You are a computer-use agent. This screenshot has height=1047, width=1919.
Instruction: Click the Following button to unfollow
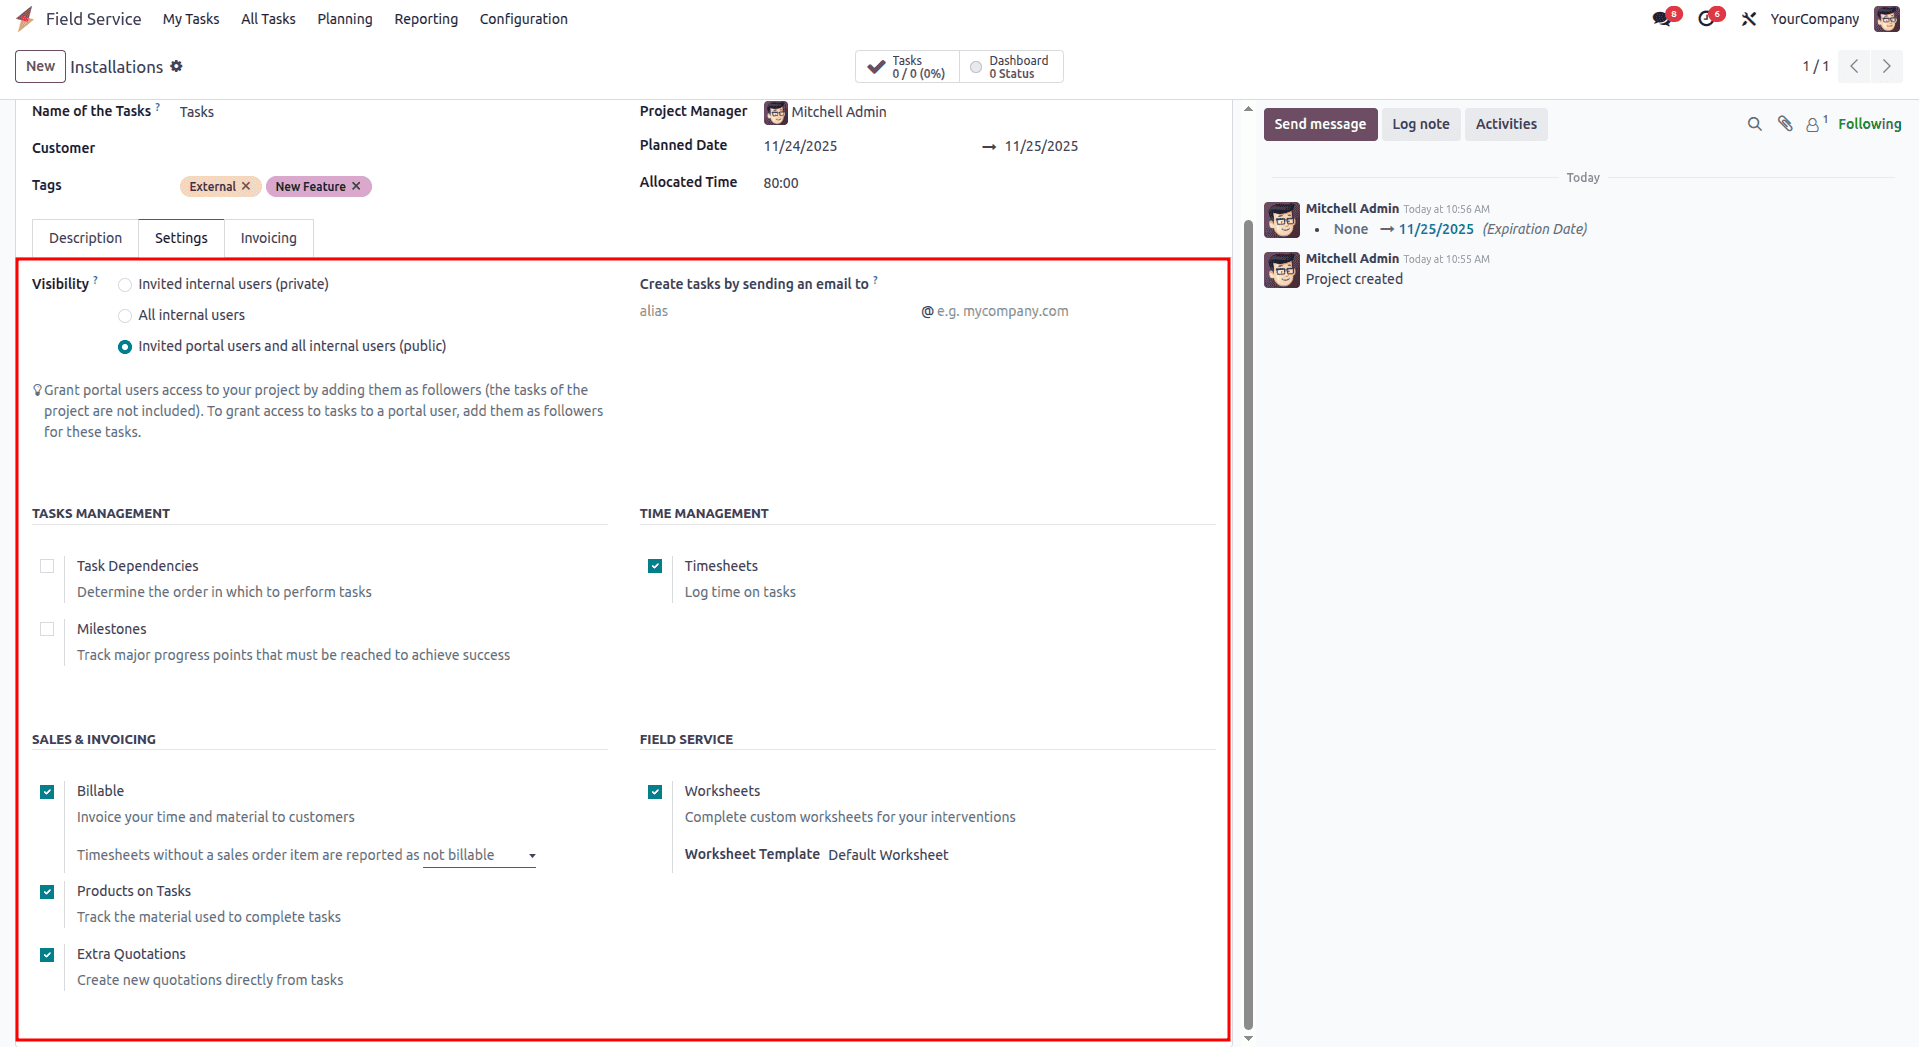point(1870,124)
